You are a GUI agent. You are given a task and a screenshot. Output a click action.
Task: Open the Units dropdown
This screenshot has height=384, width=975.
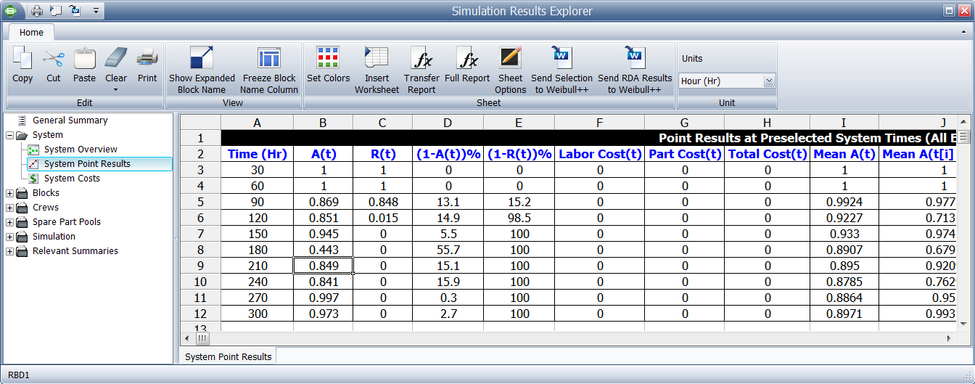(769, 80)
